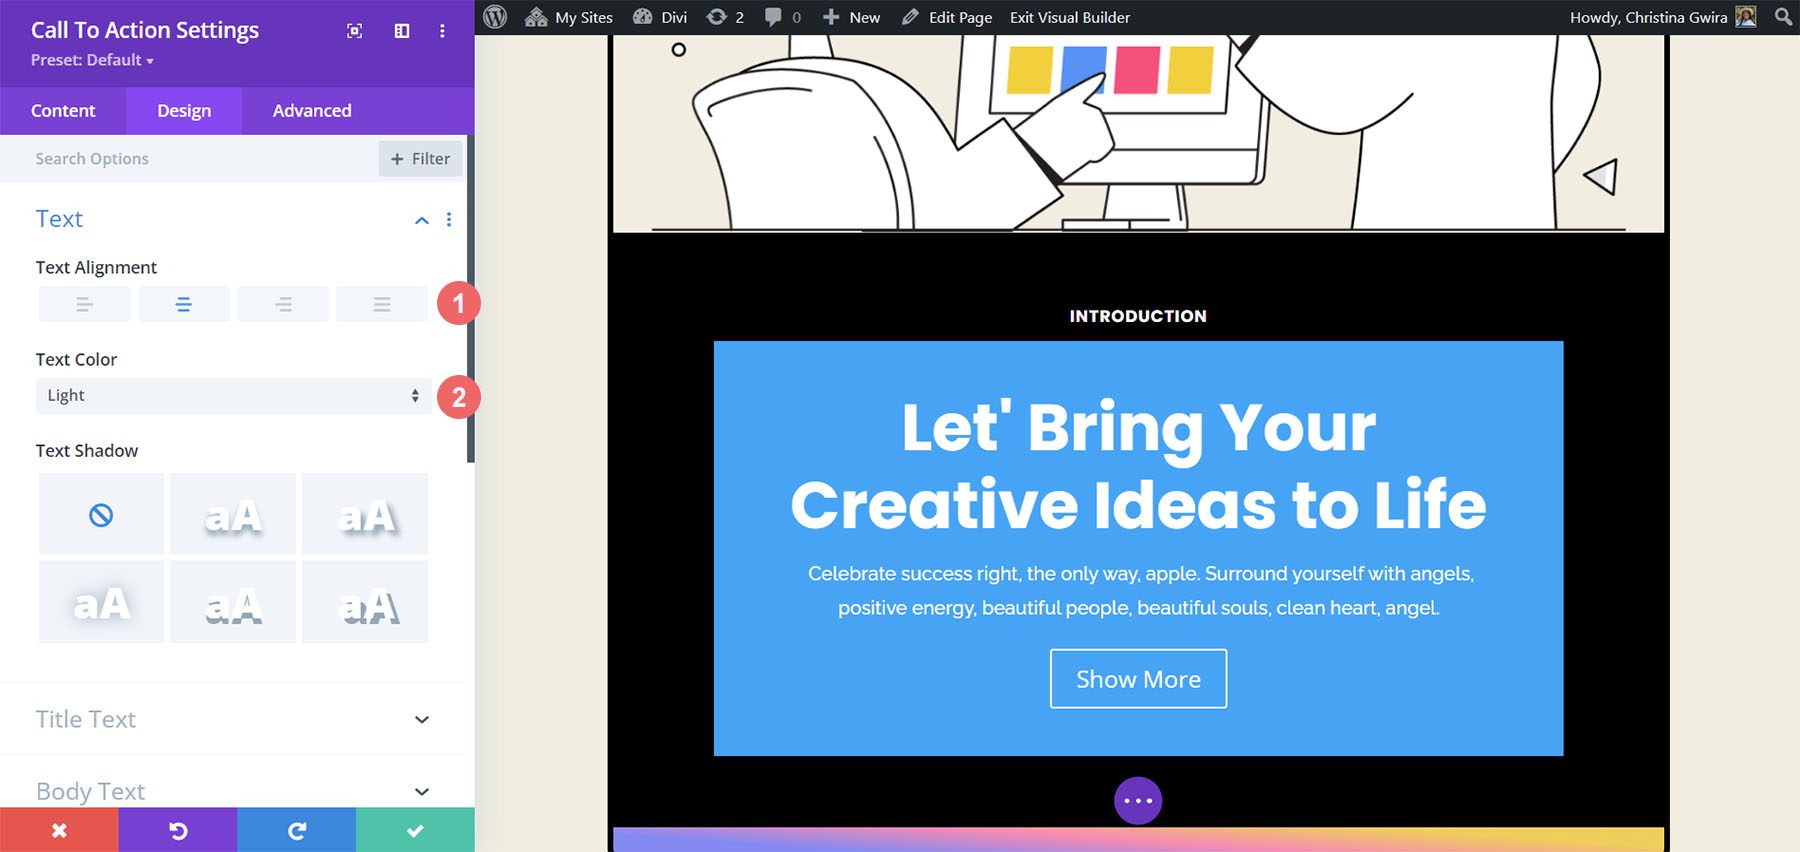The height and width of the screenshot is (852, 1800).
Task: Click the expand modal fullscreen icon
Action: [x=354, y=31]
